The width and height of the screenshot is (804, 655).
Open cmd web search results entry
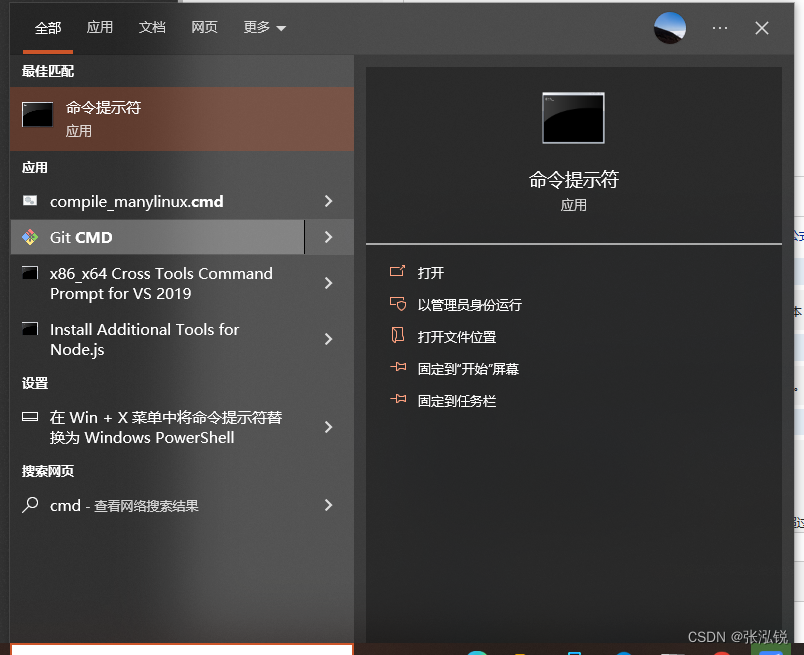pyautogui.click(x=158, y=505)
